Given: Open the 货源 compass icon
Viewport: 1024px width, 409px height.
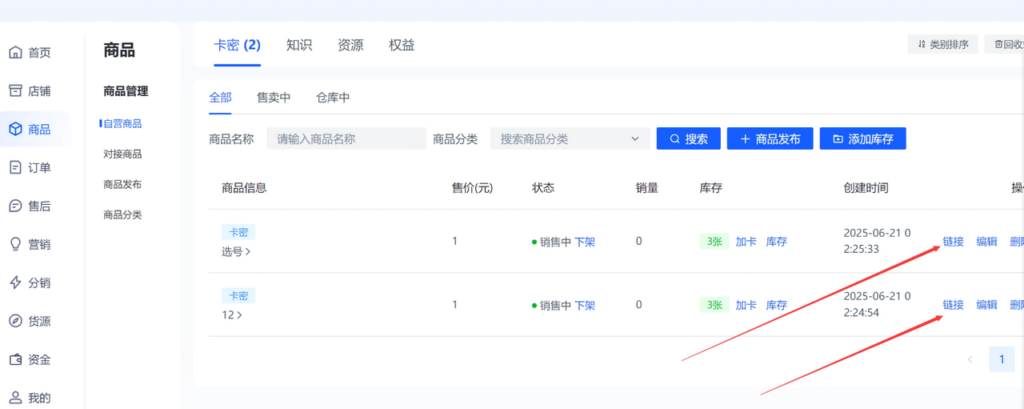Looking at the screenshot, I should (x=15, y=321).
